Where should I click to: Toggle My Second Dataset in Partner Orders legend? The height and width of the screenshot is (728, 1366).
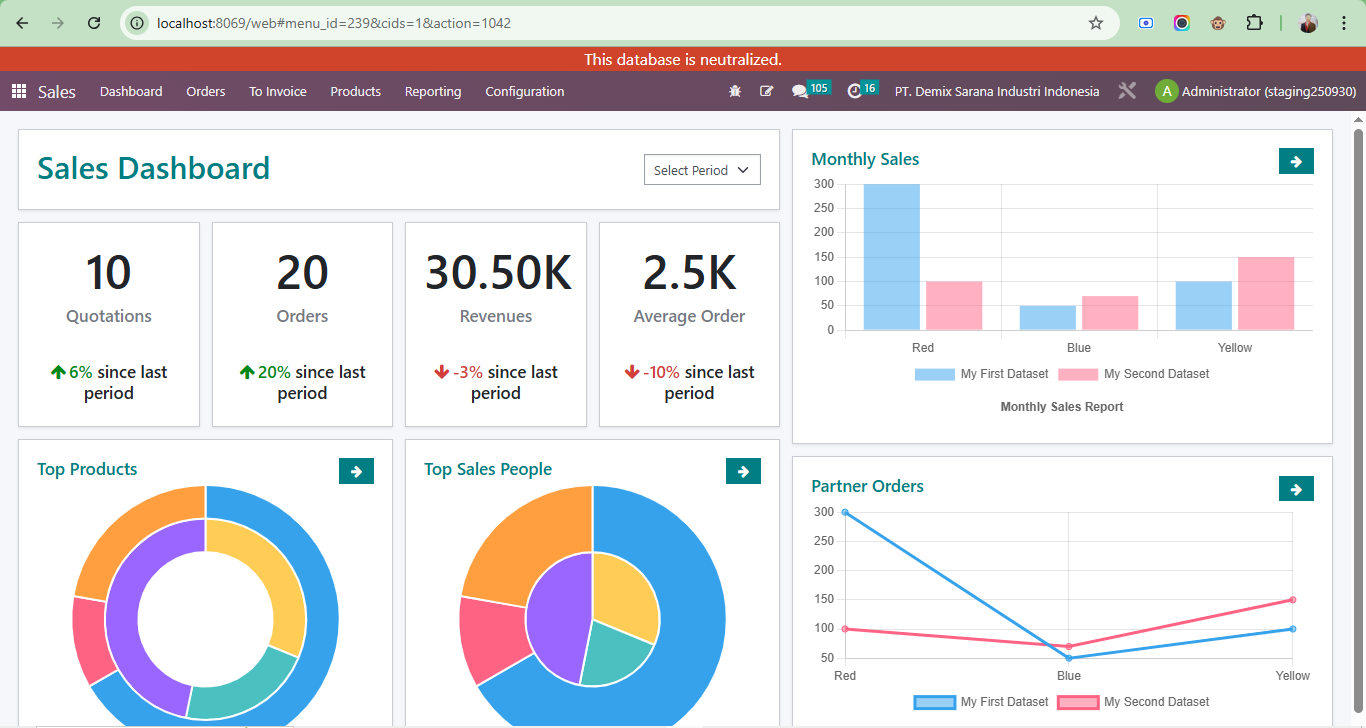tap(1134, 702)
